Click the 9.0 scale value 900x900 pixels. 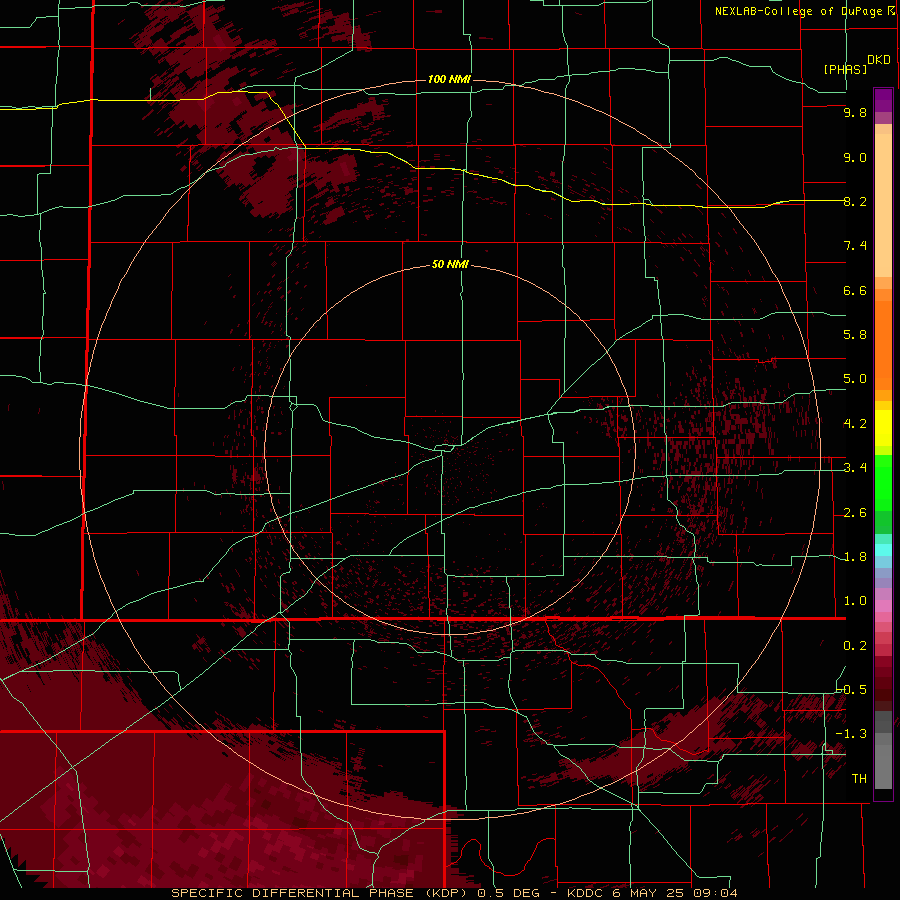pos(855,157)
